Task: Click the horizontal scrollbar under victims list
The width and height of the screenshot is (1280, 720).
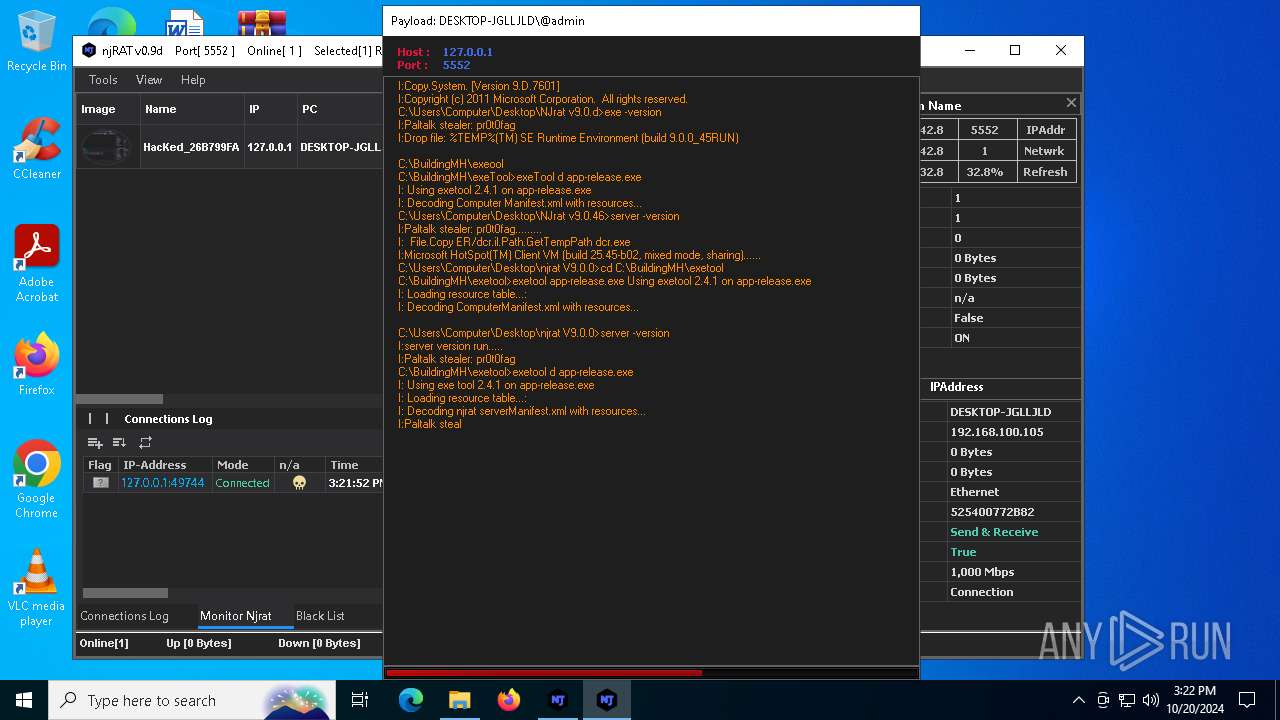Action: [x=120, y=399]
